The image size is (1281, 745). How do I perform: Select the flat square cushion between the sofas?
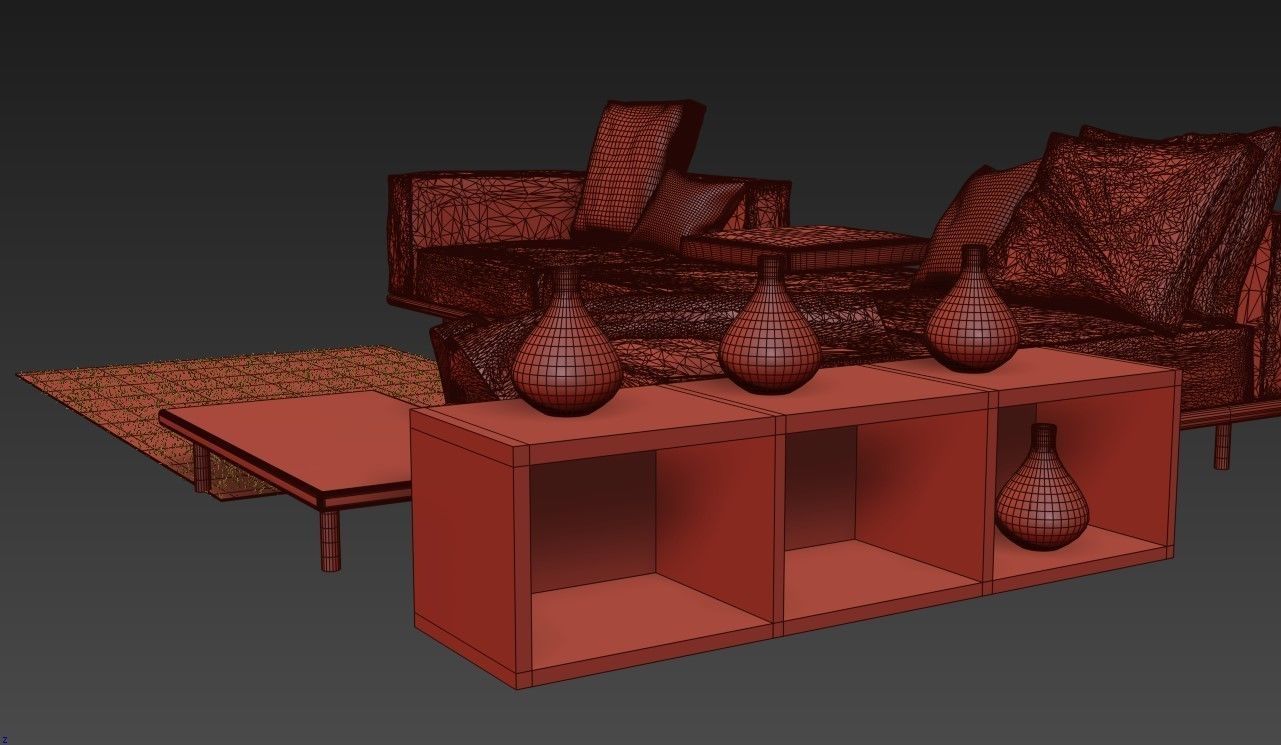pos(803,246)
